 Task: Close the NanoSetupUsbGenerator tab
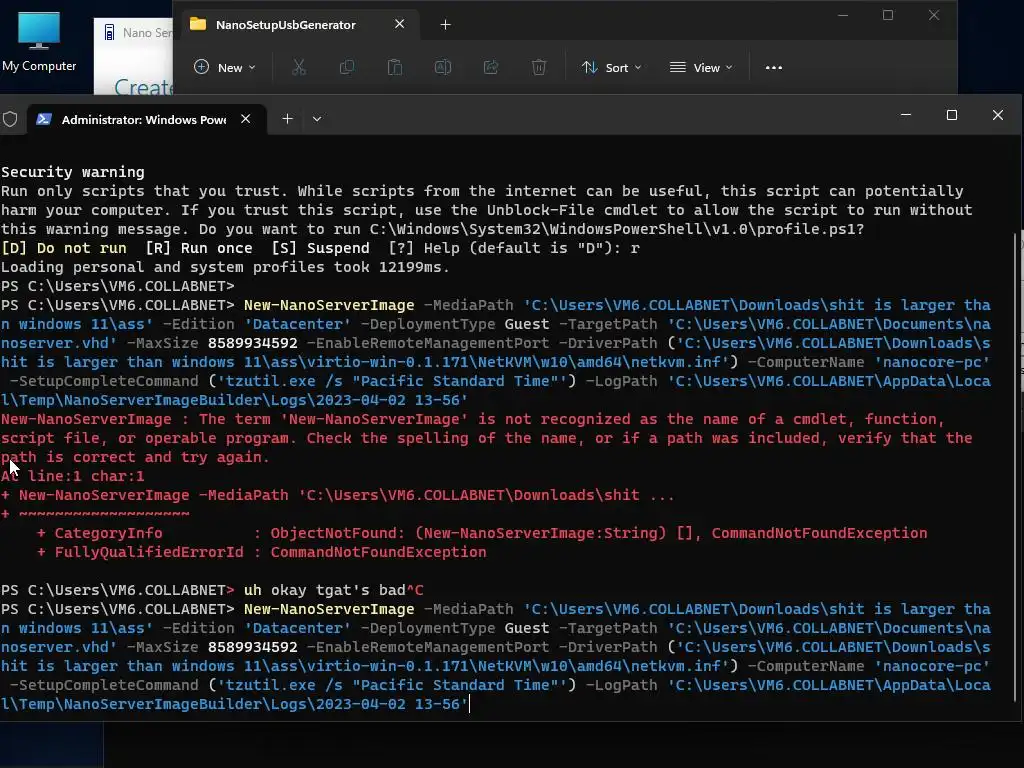point(400,24)
